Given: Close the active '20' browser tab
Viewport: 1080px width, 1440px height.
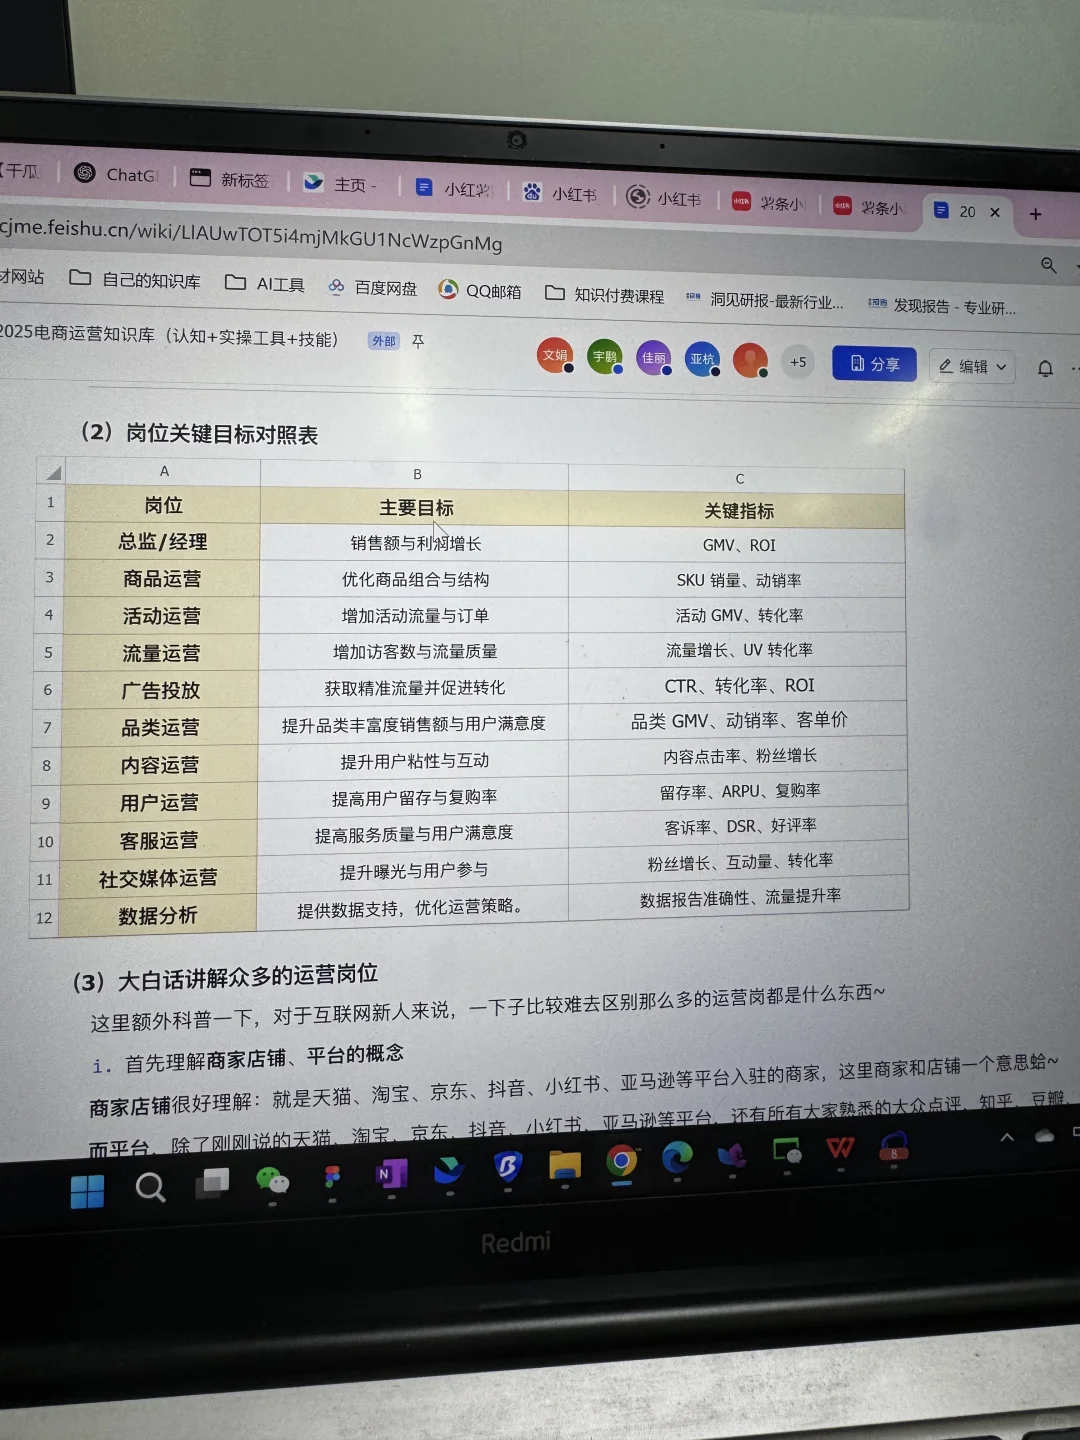Looking at the screenshot, I should (995, 212).
